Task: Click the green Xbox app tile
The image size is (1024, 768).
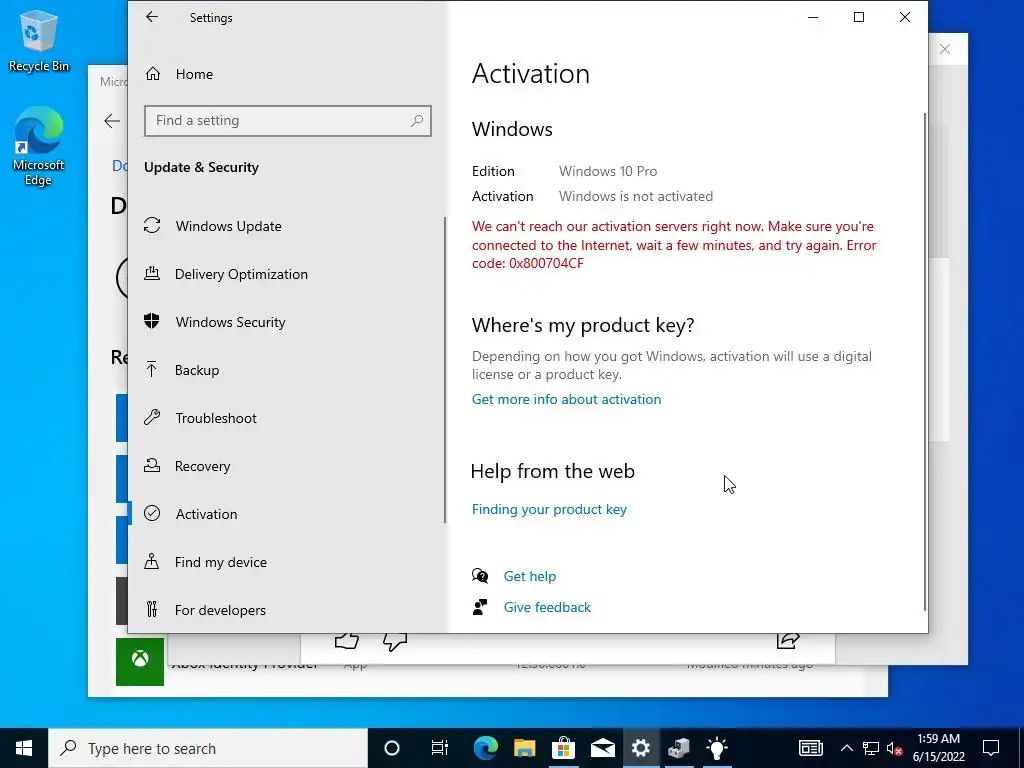Action: (x=140, y=661)
